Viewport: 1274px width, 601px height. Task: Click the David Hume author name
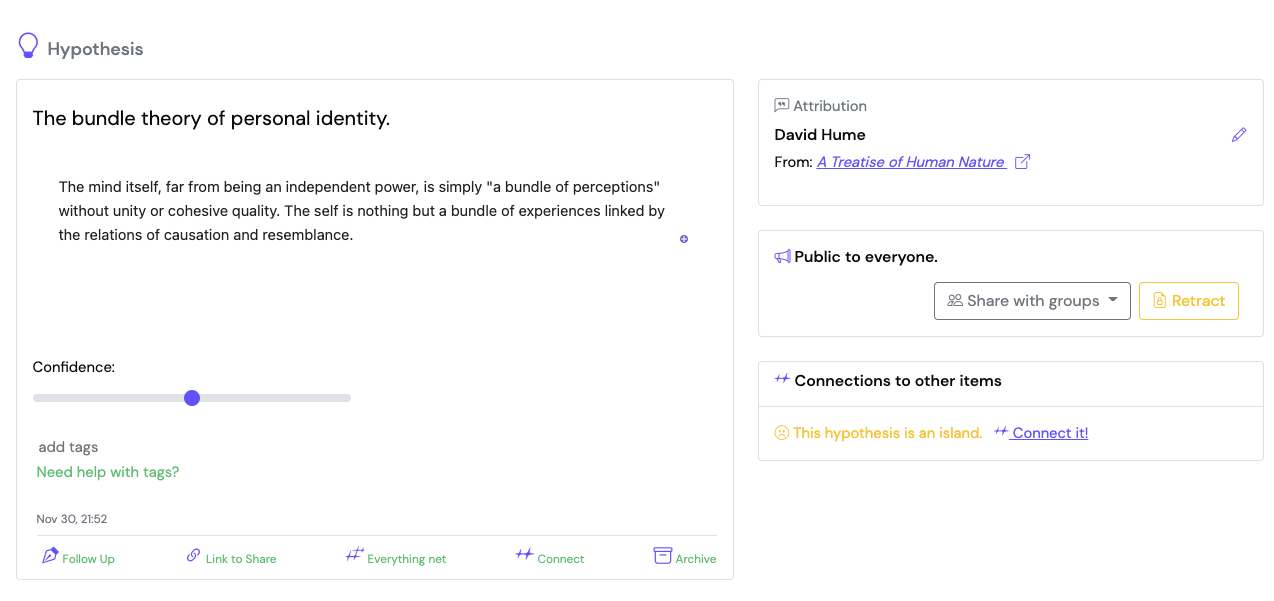(x=820, y=135)
